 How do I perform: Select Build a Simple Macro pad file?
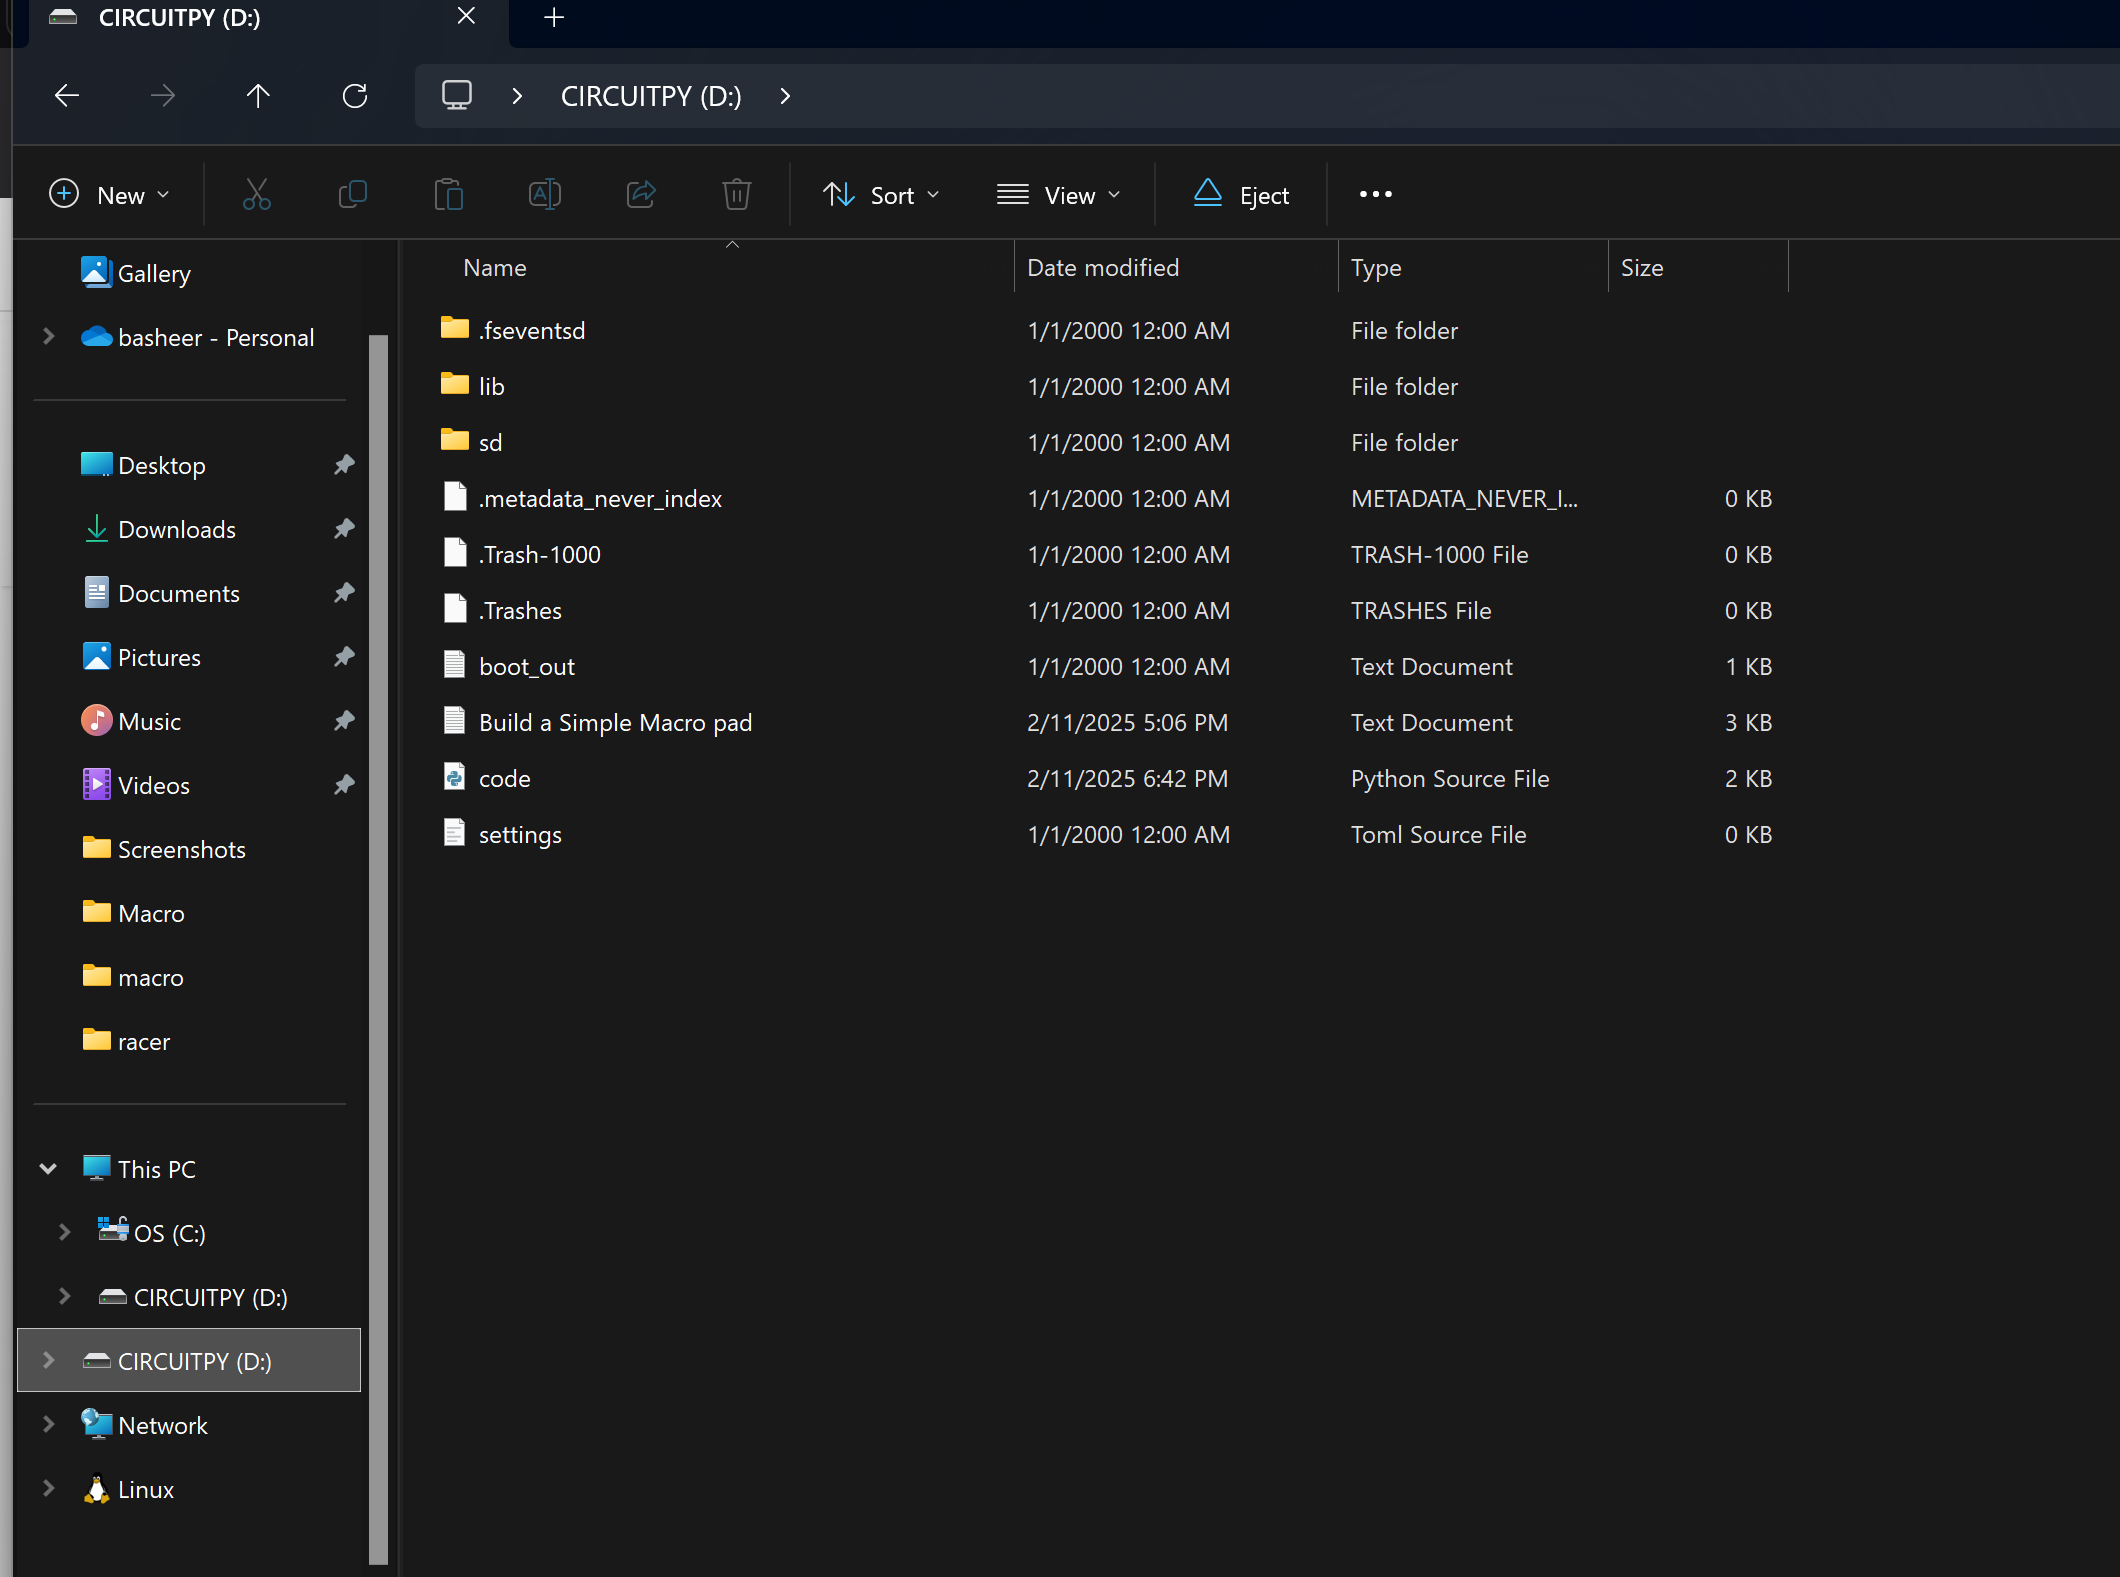pos(615,722)
